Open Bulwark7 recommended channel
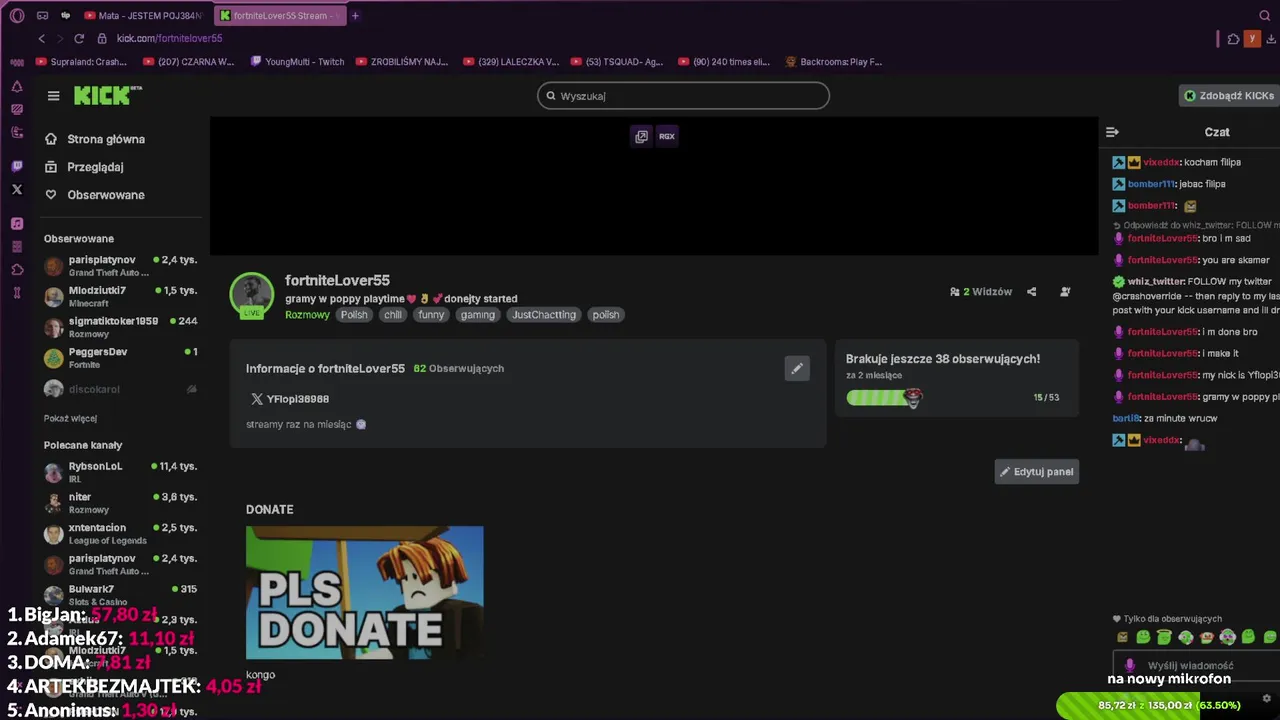The width and height of the screenshot is (1280, 720). pos(121,595)
